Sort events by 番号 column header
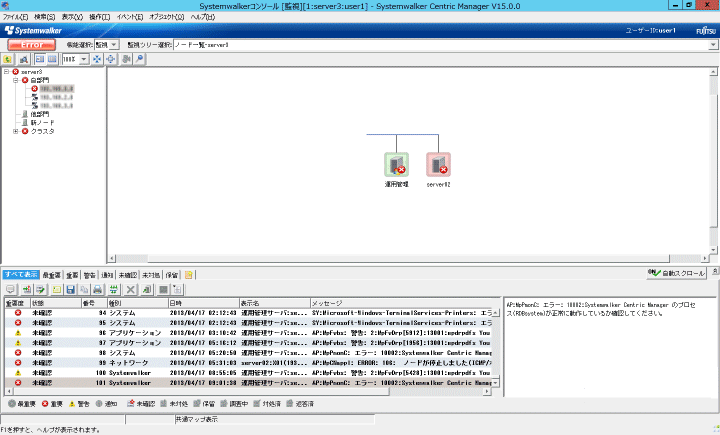This screenshot has height=435, width=720. click(x=94, y=303)
